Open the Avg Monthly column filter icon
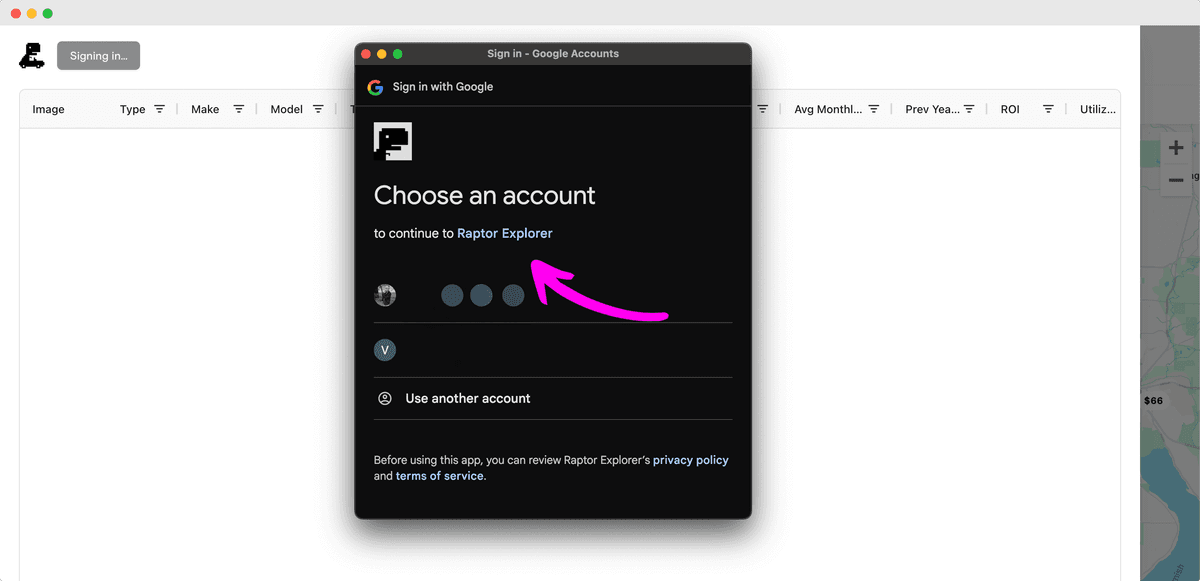The image size is (1200, 581). (873, 109)
